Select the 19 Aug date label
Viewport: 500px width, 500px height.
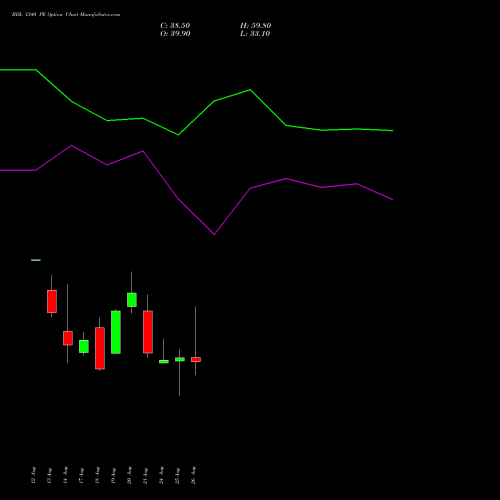(x=113, y=475)
